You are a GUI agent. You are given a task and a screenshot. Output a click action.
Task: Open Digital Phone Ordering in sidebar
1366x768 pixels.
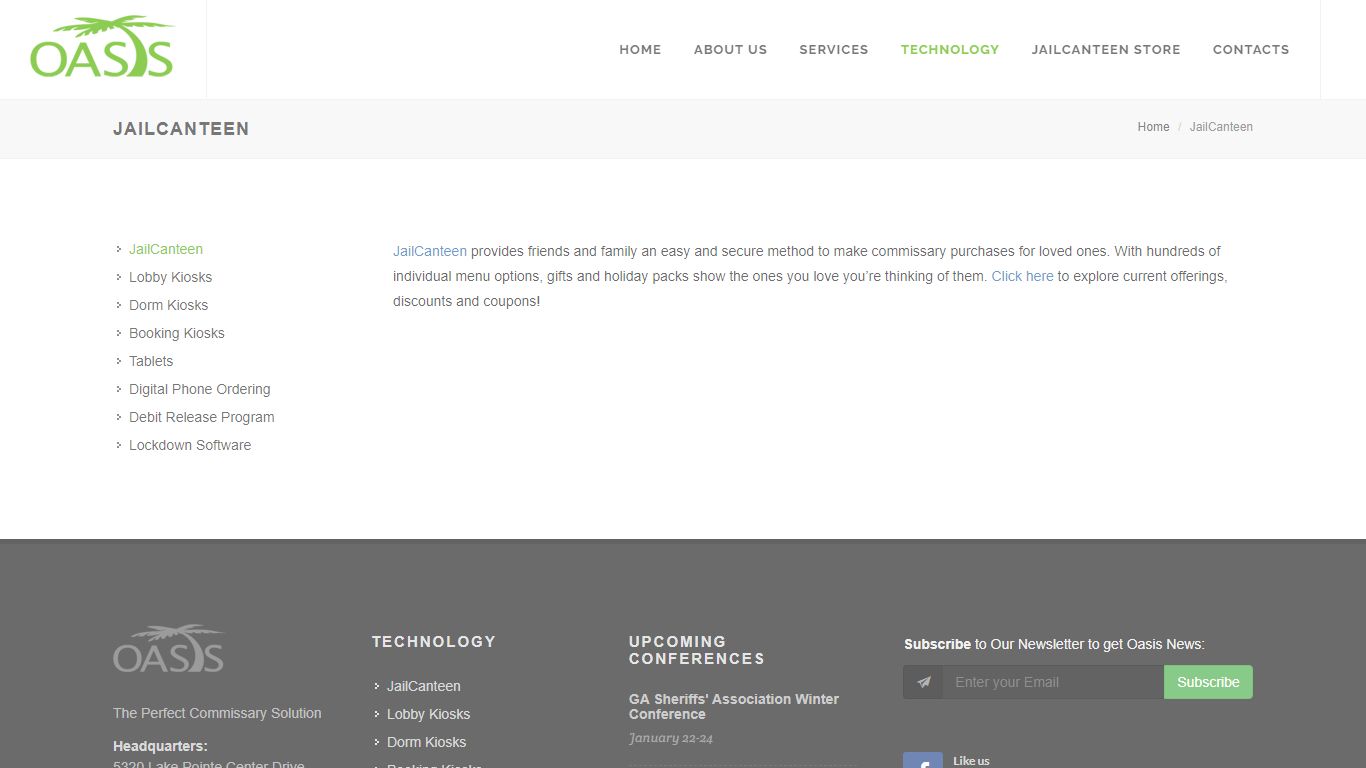[x=200, y=389]
